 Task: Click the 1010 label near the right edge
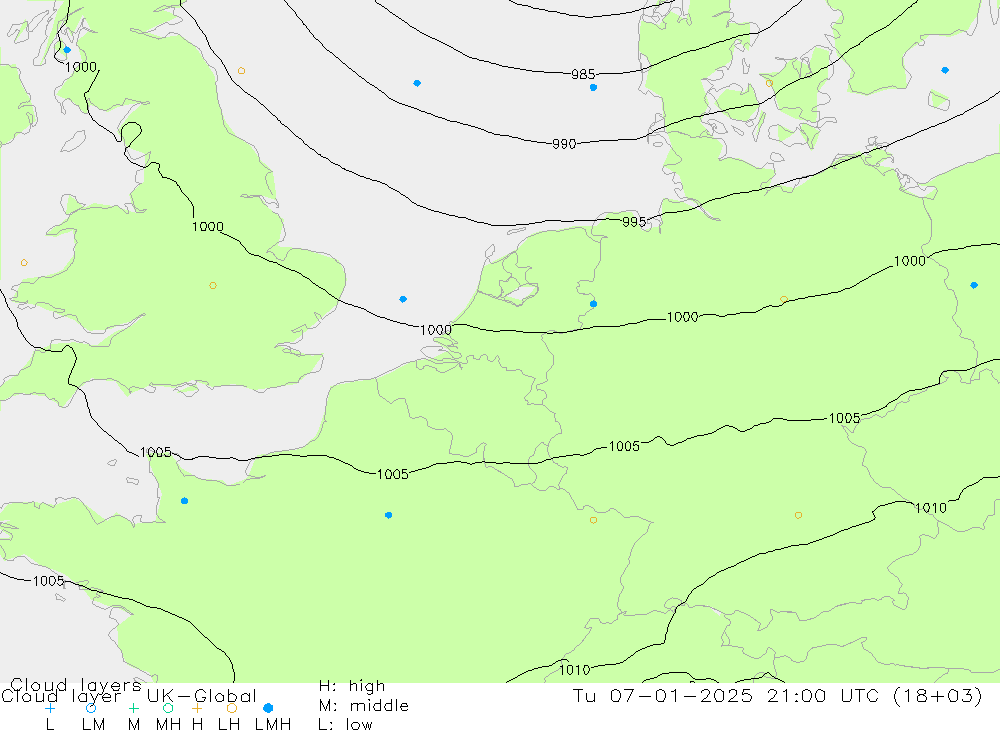pyautogui.click(x=931, y=508)
